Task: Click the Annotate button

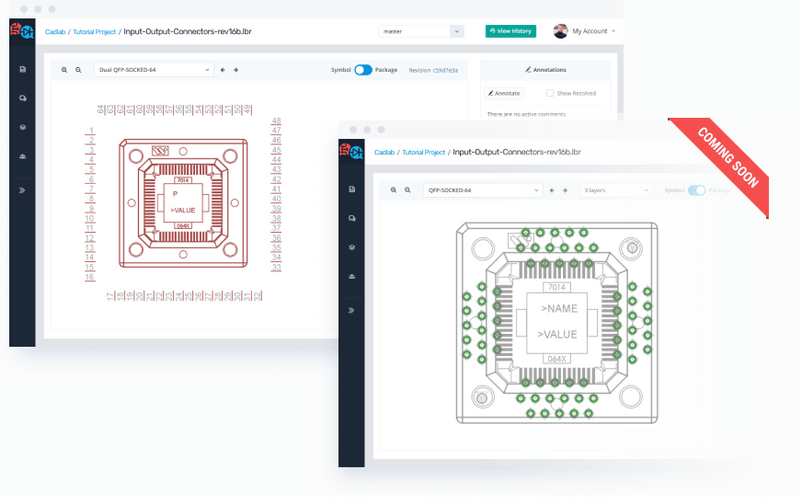Action: (x=504, y=93)
